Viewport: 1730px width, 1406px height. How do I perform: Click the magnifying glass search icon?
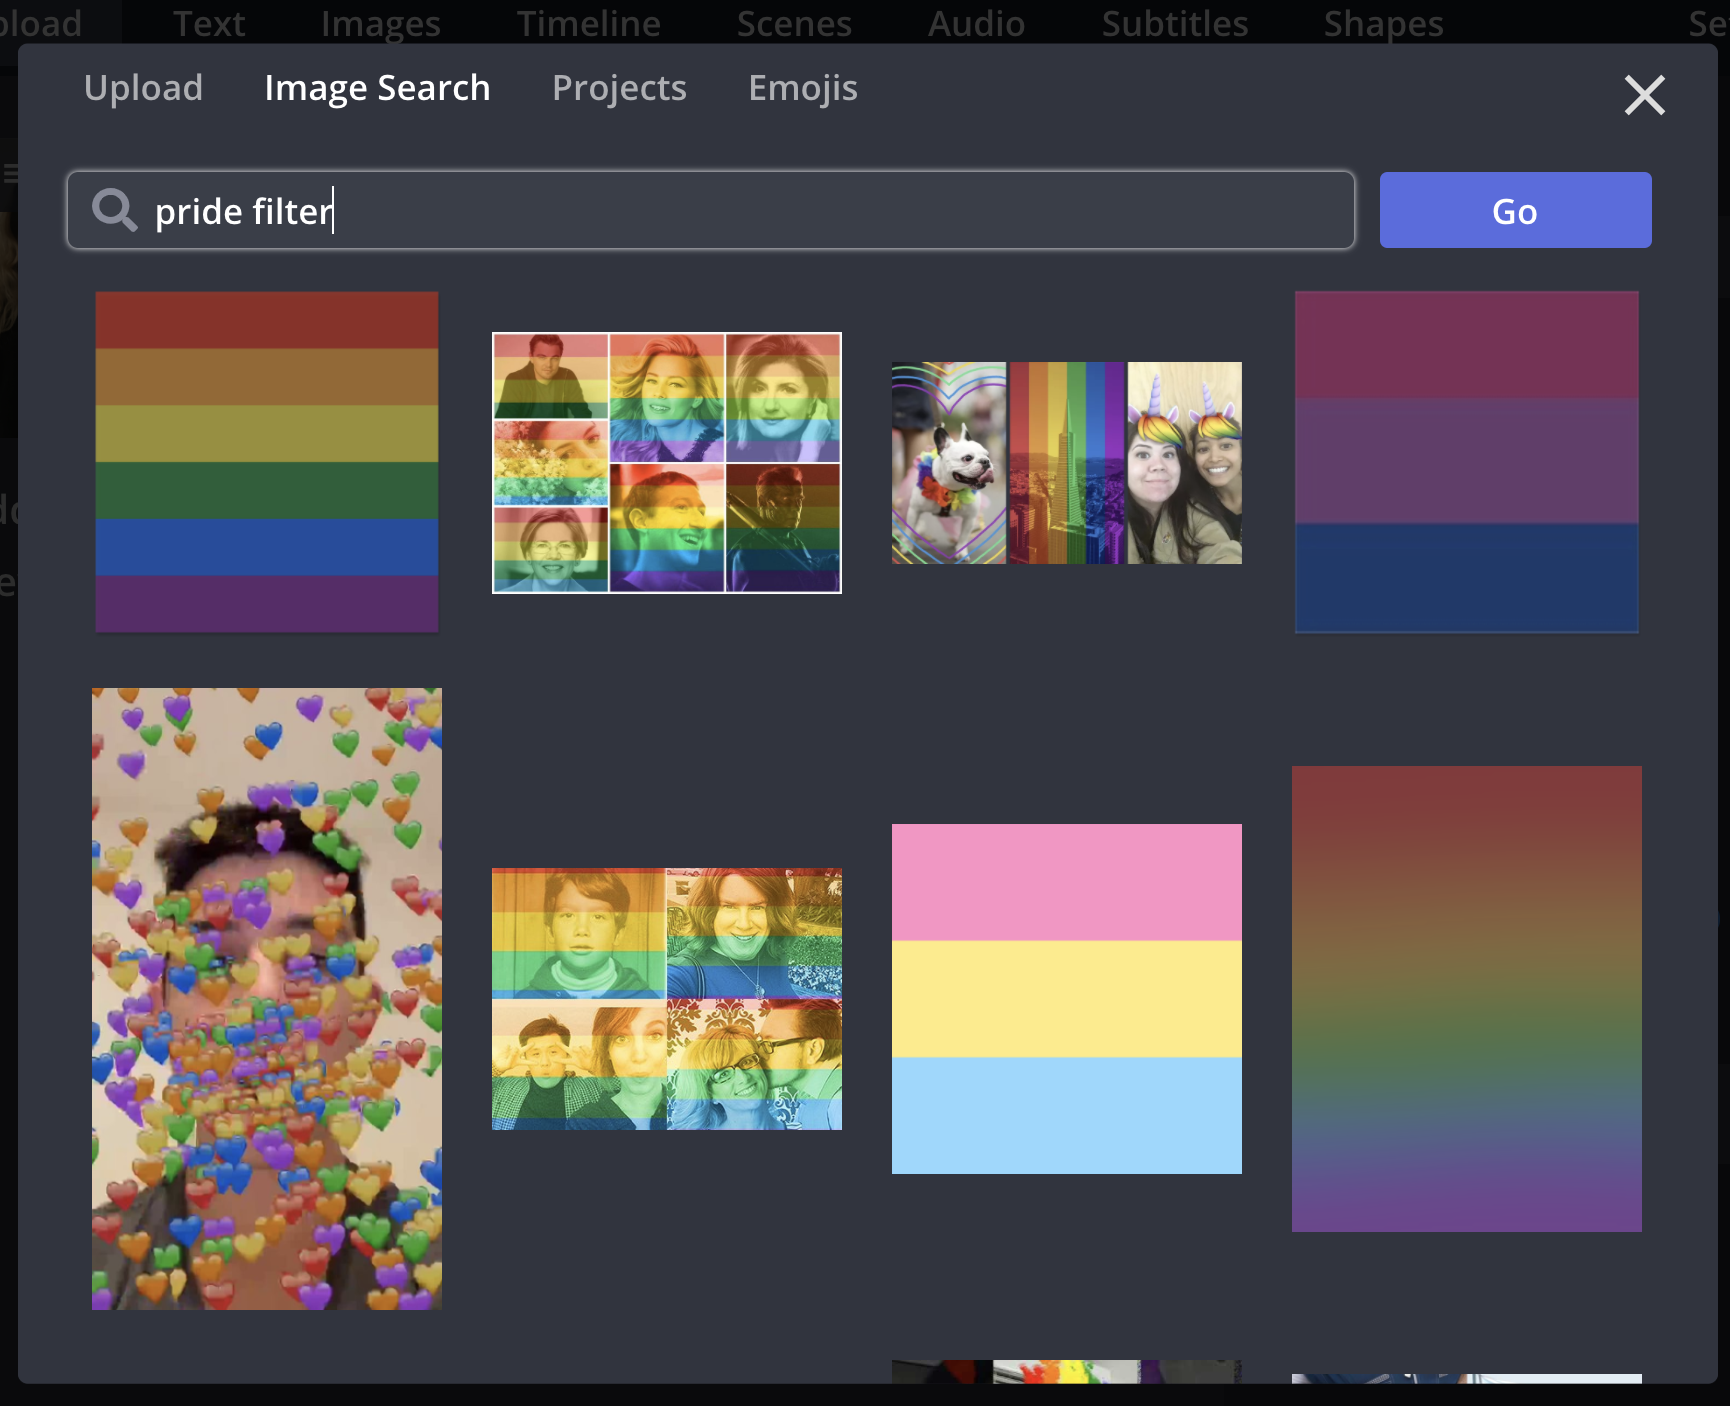click(x=114, y=211)
